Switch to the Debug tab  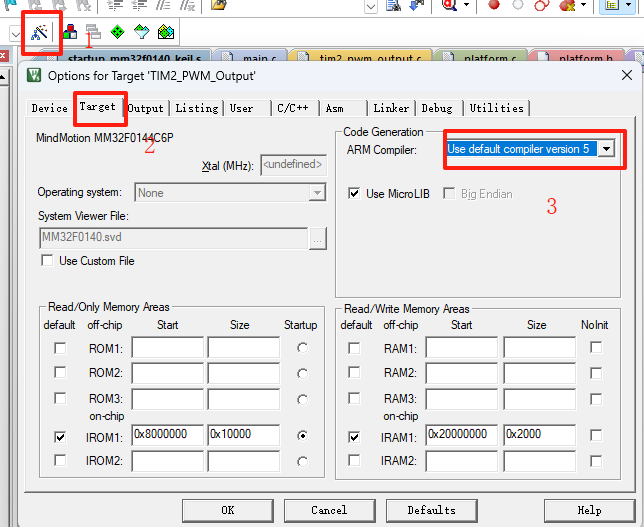437,108
